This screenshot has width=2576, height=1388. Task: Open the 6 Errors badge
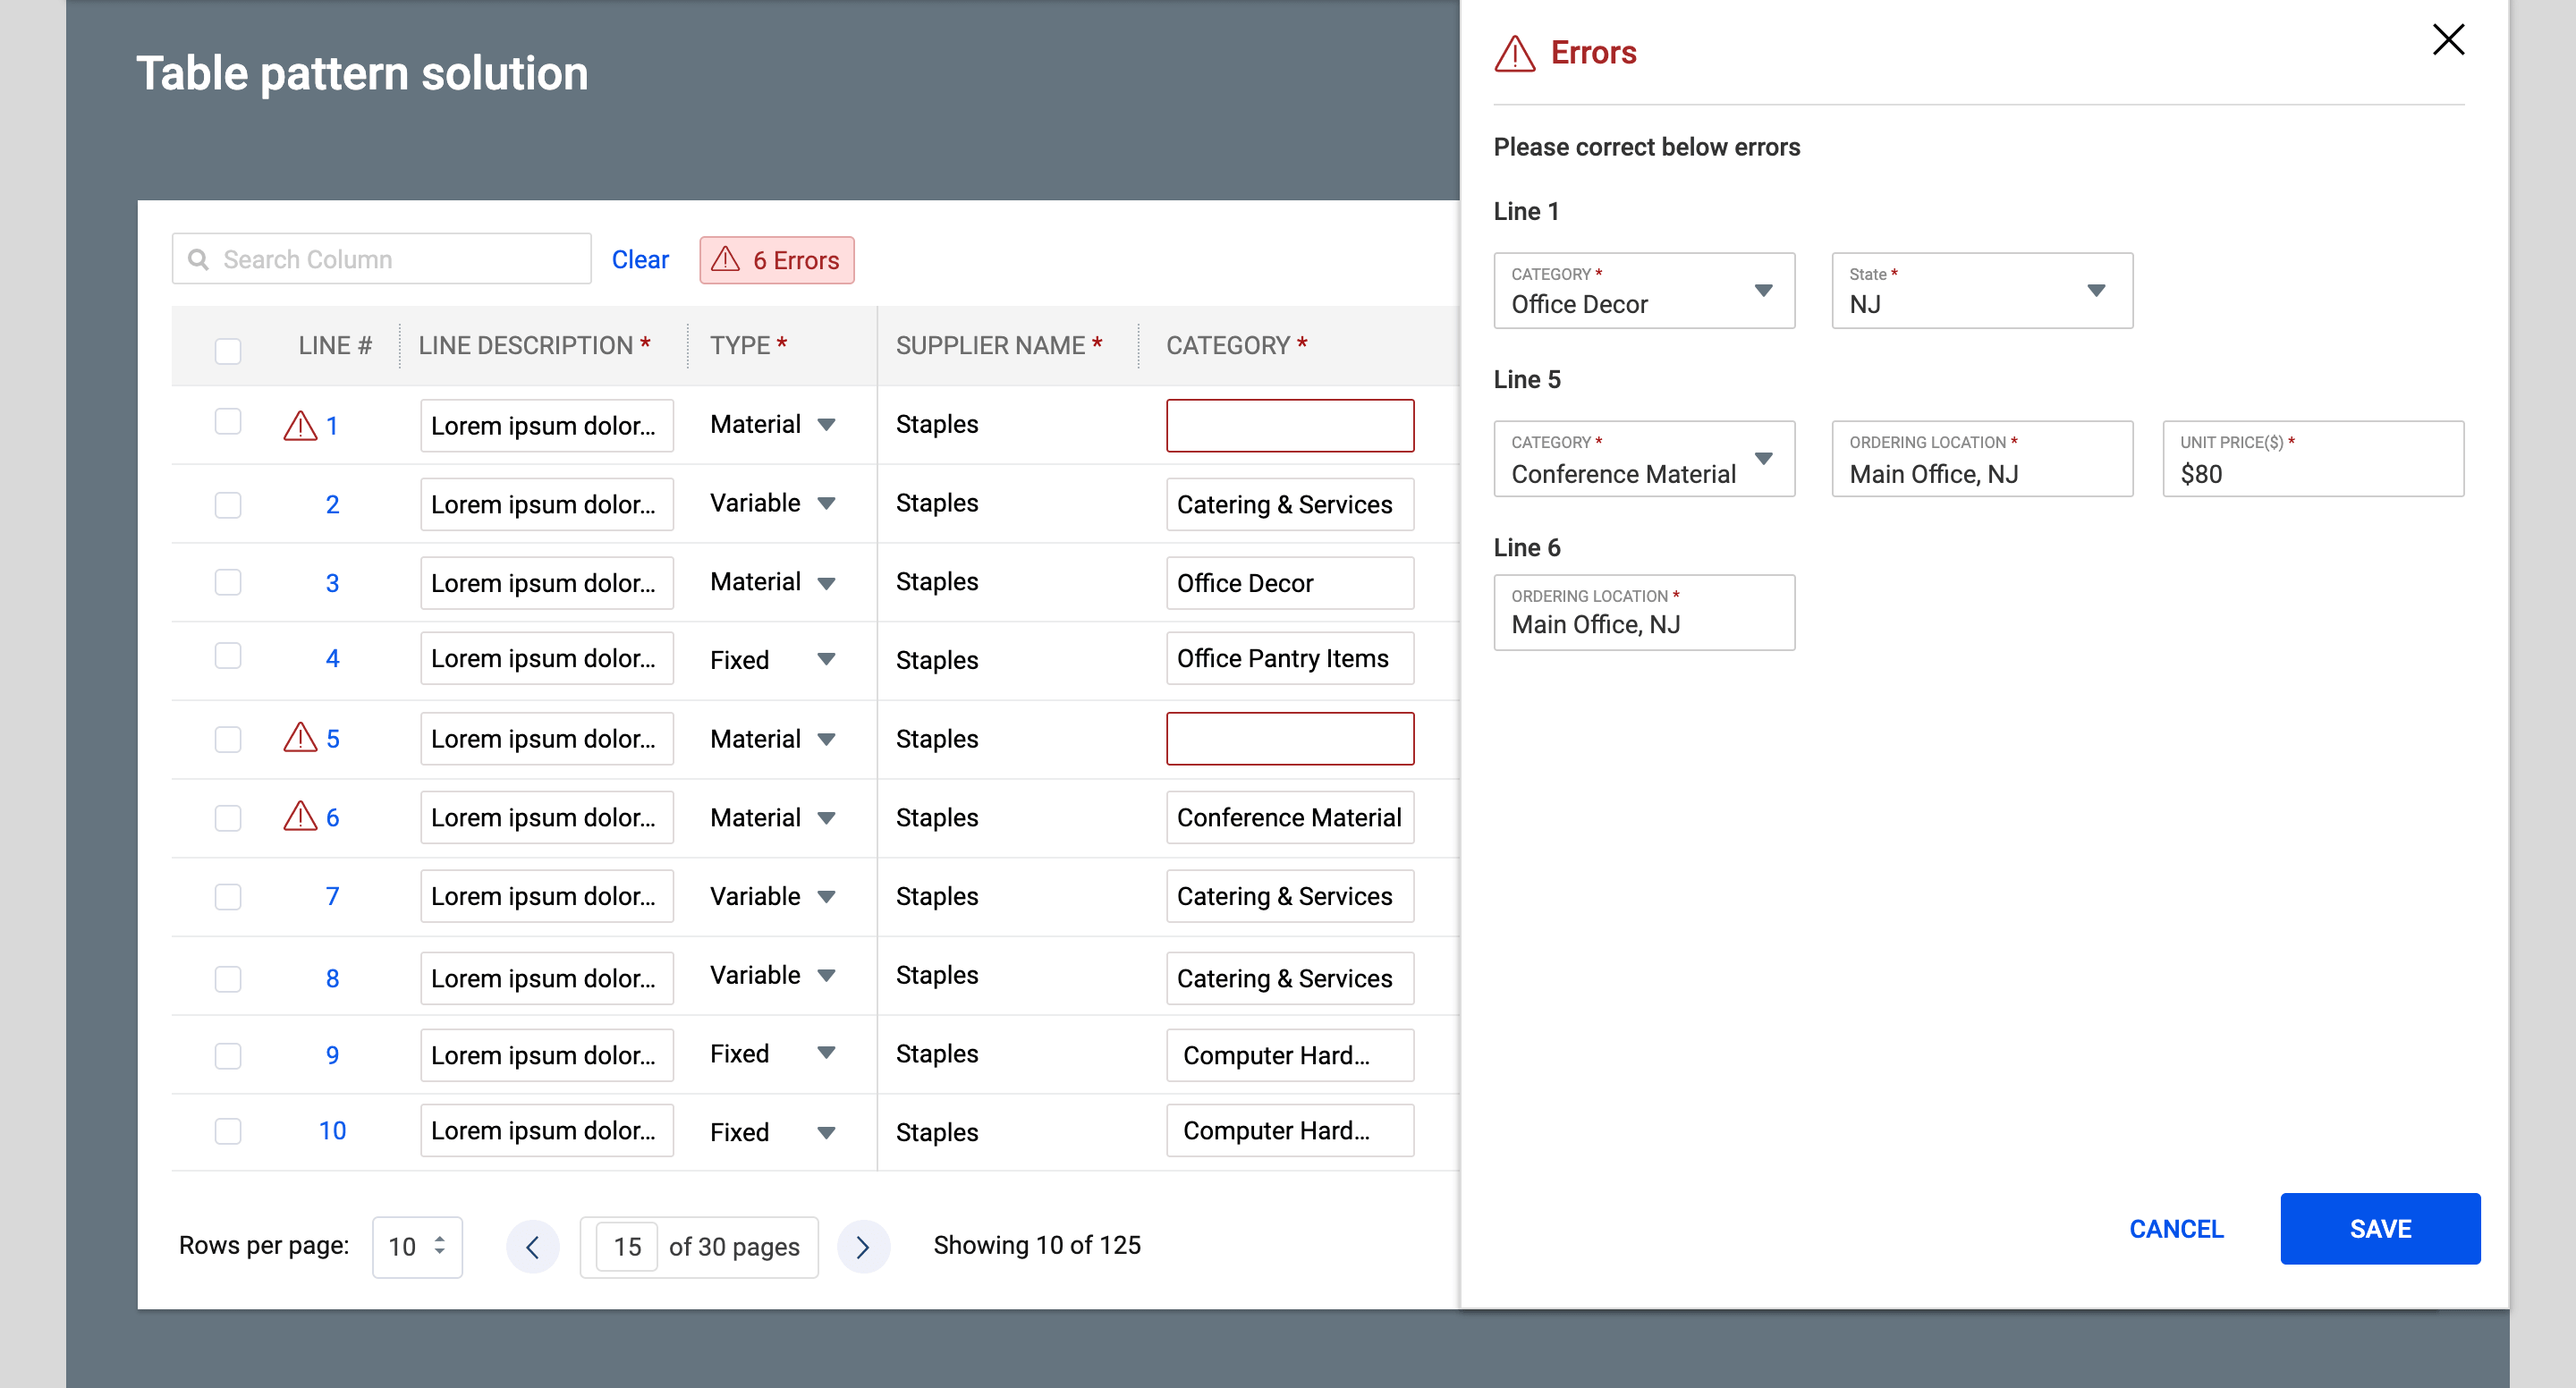click(x=776, y=260)
